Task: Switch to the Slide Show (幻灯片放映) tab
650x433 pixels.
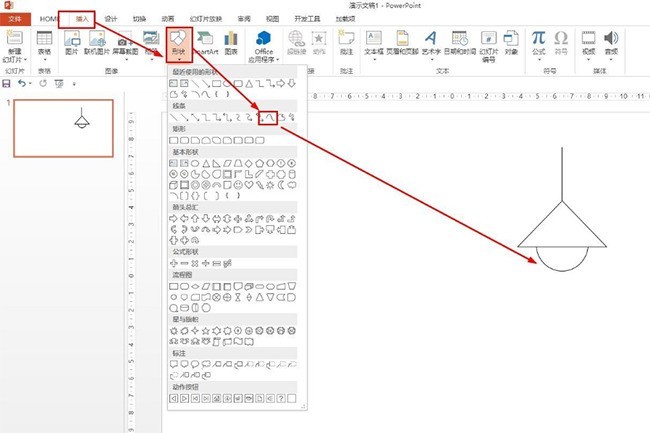Action: 206,19
